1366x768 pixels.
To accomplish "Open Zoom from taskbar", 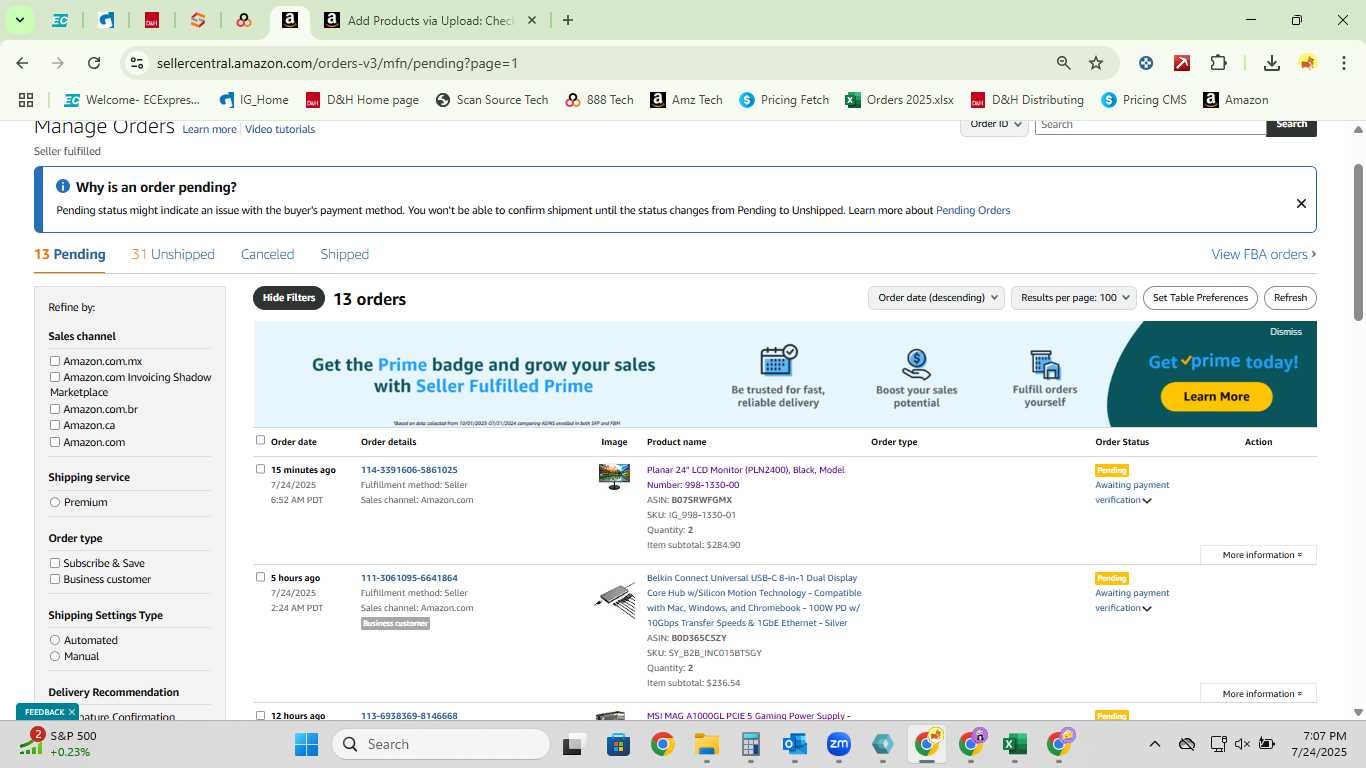I will [838, 744].
